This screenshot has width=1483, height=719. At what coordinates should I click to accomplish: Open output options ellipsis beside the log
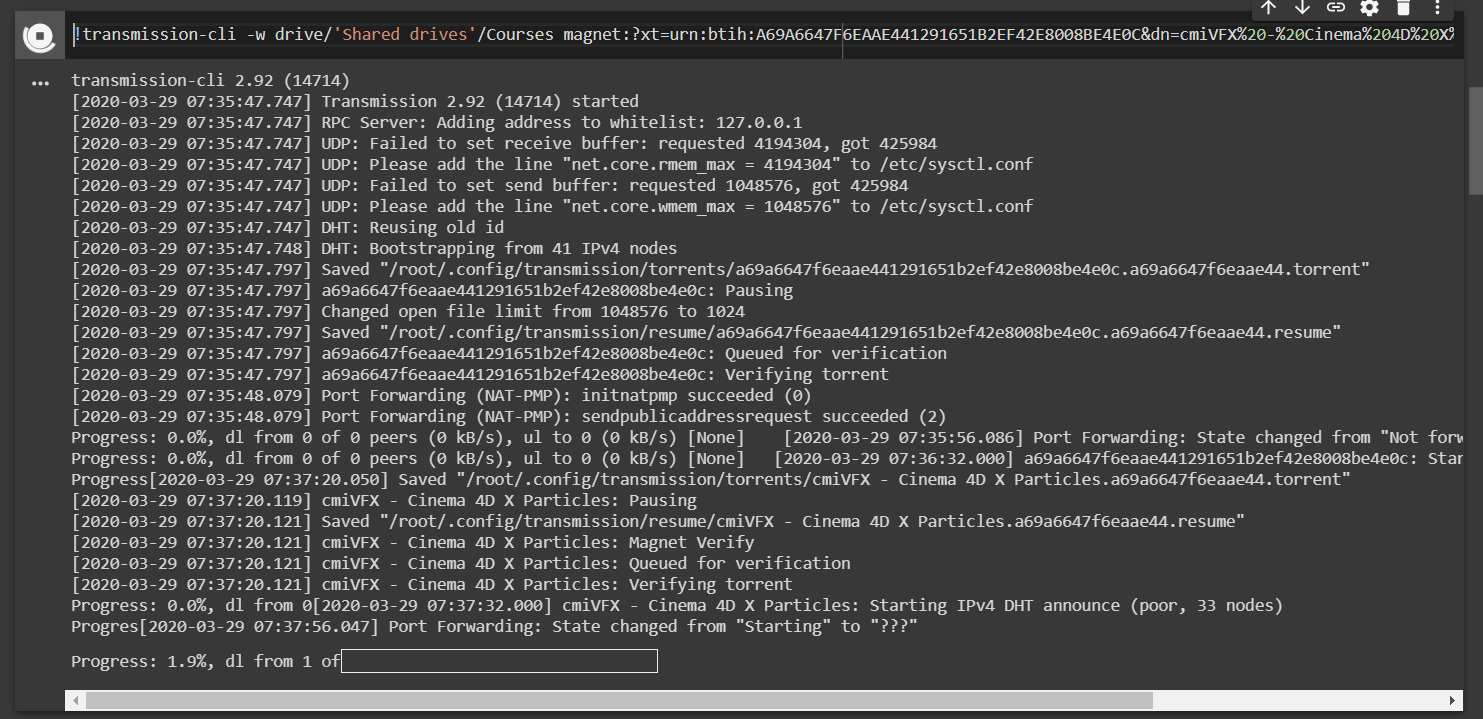click(x=40, y=84)
